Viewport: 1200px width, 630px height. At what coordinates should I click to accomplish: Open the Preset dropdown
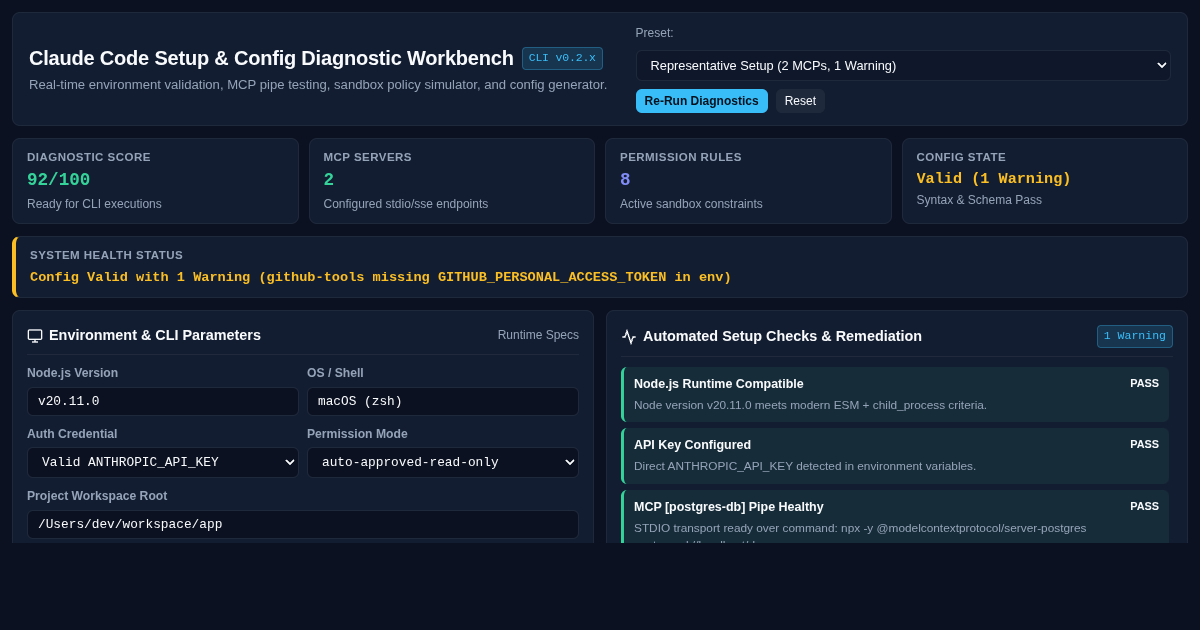903,65
